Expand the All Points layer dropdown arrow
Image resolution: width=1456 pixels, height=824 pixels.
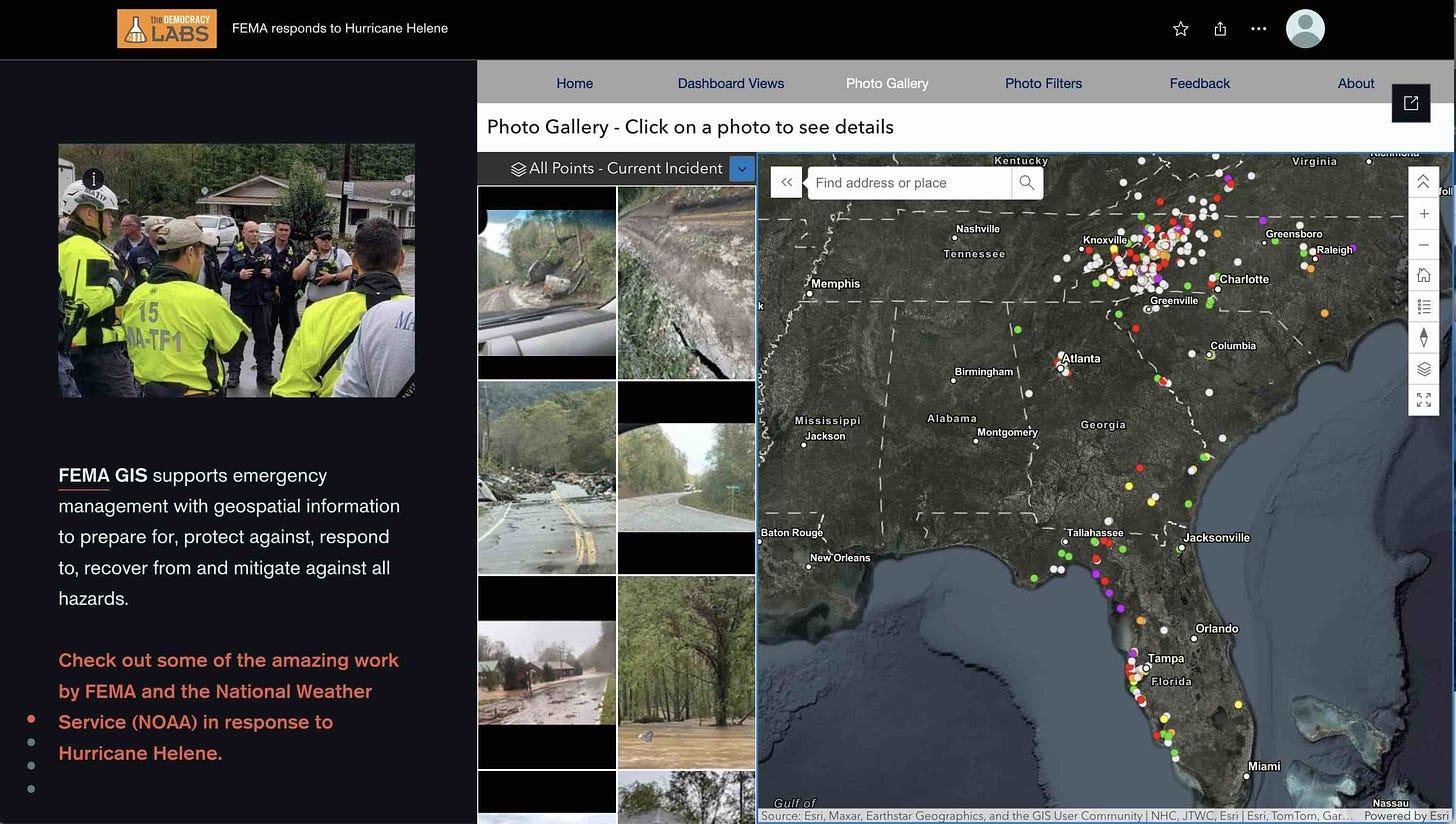(741, 169)
